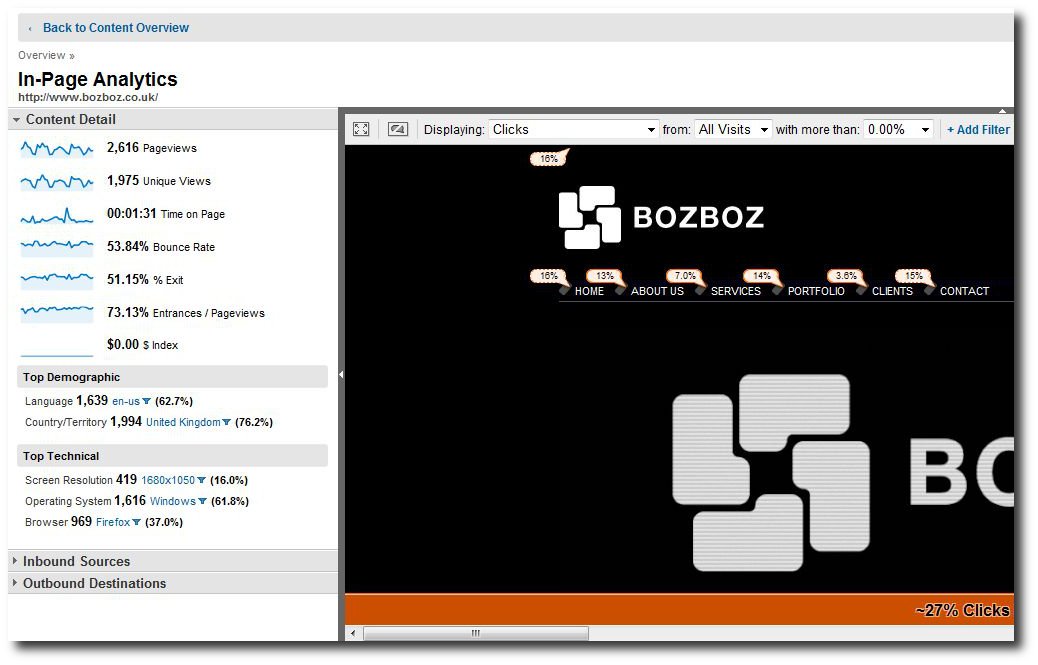Click the full-screen expand icon in toolbar
The height and width of the screenshot is (665, 1038).
[x=361, y=129]
